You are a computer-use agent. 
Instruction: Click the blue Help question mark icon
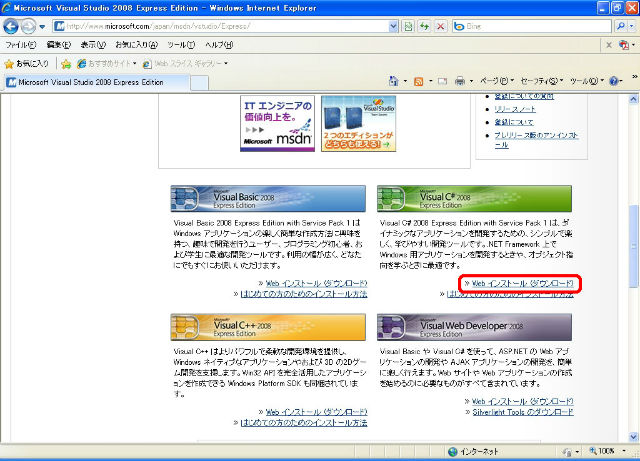pyautogui.click(x=613, y=81)
